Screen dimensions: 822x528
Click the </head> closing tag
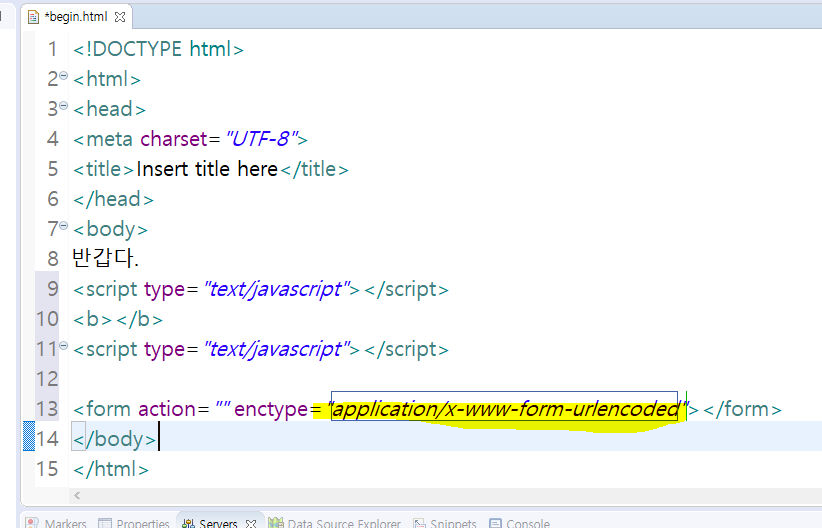(x=113, y=199)
